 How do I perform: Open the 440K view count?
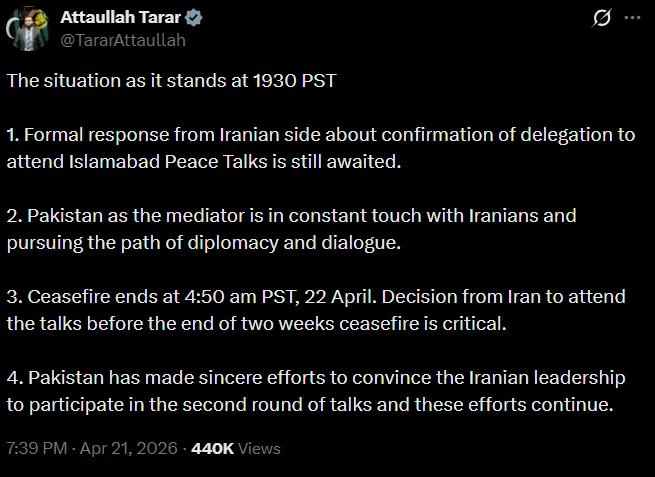[213, 449]
